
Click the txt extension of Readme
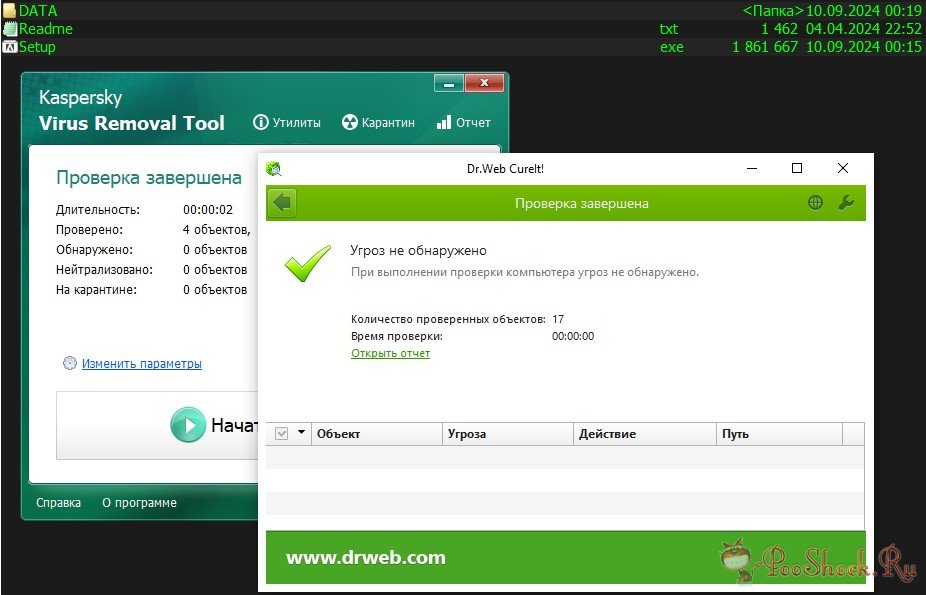[x=669, y=29]
